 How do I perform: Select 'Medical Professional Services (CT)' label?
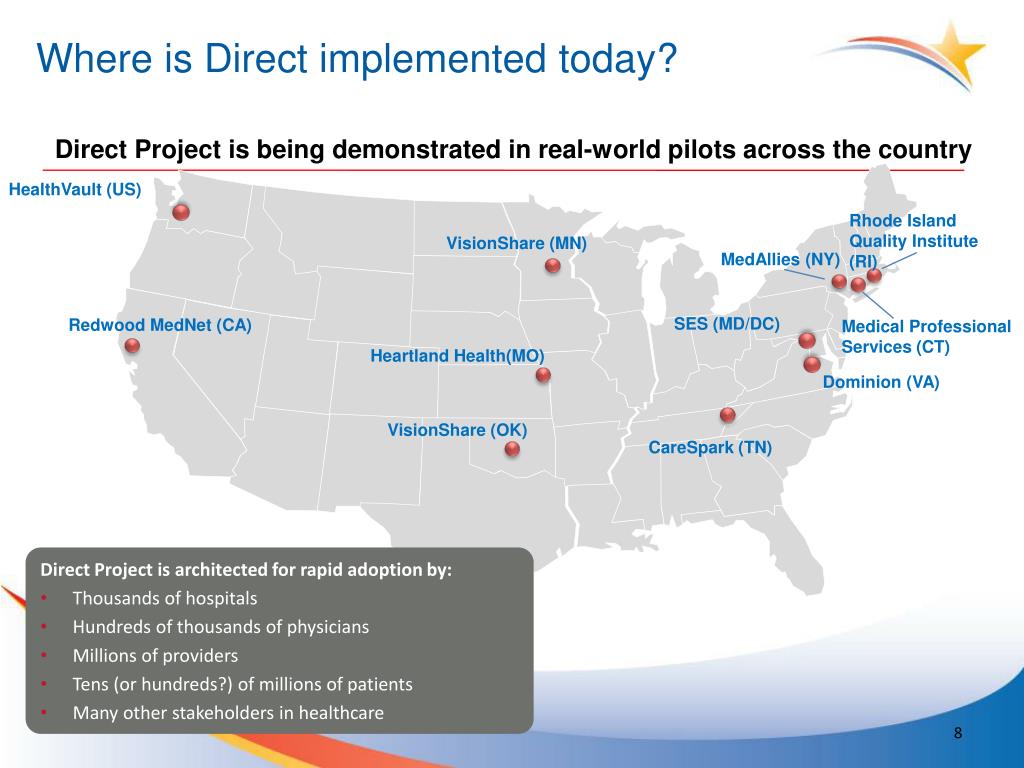coord(926,336)
